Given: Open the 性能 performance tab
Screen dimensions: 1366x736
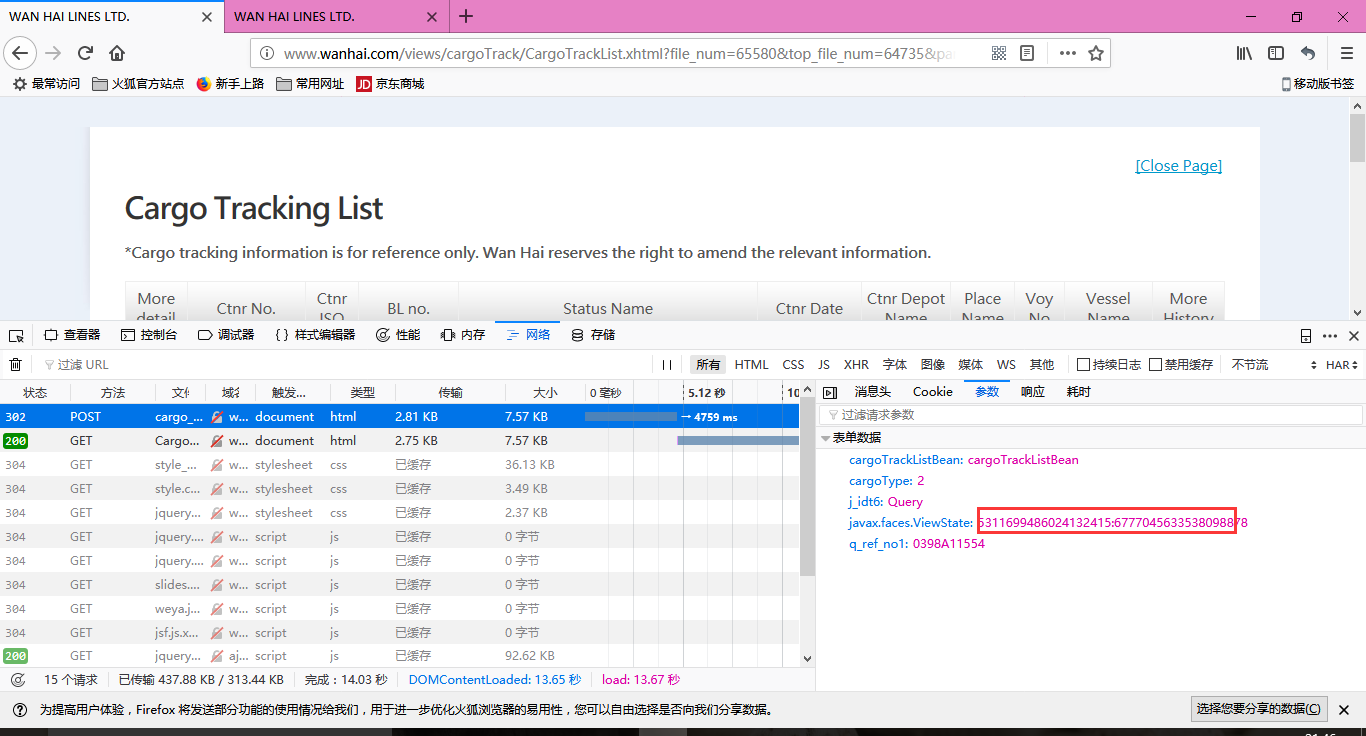Looking at the screenshot, I should point(398,335).
